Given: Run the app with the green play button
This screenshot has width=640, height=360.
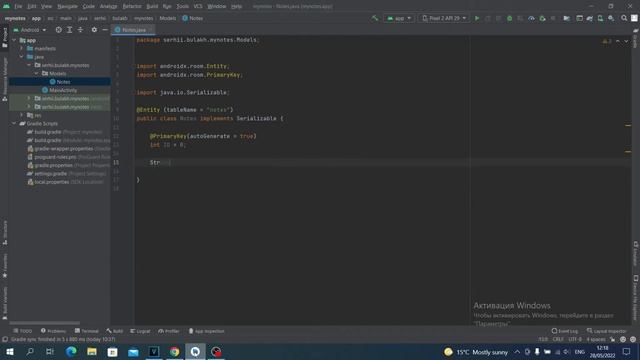Looking at the screenshot, I should coord(477,18).
